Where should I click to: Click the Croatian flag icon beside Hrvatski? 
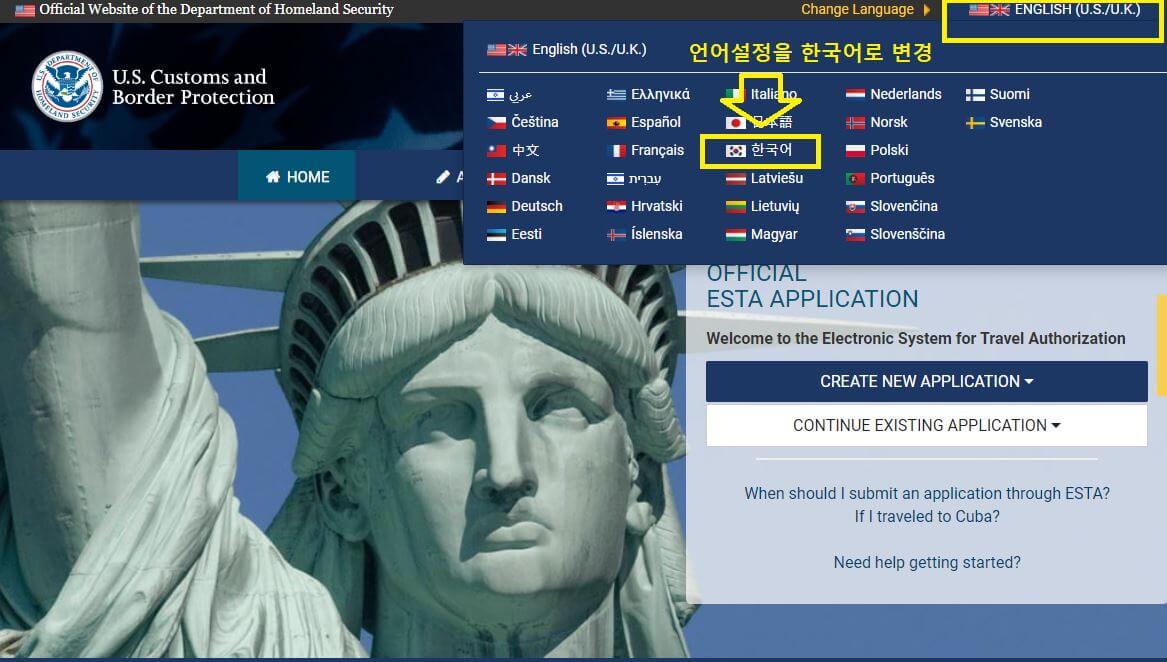(616, 207)
